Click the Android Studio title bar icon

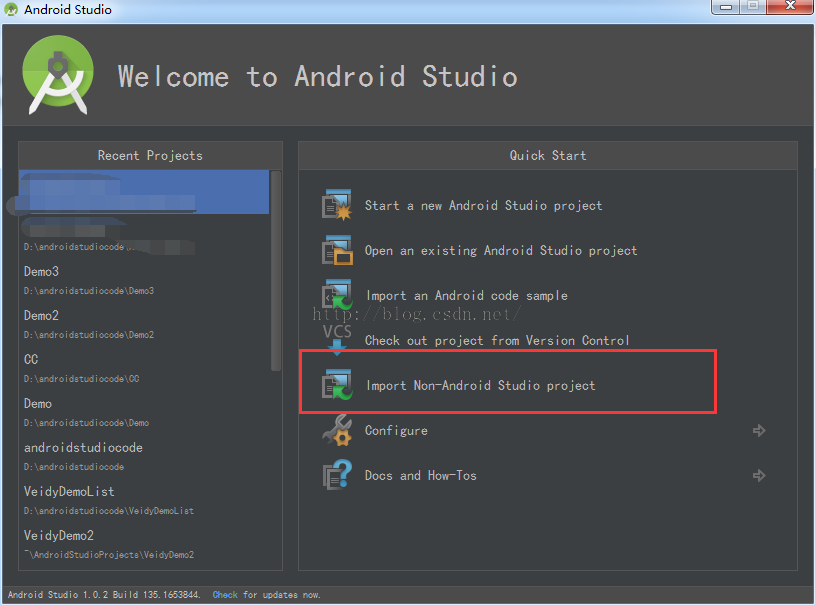click(x=11, y=9)
